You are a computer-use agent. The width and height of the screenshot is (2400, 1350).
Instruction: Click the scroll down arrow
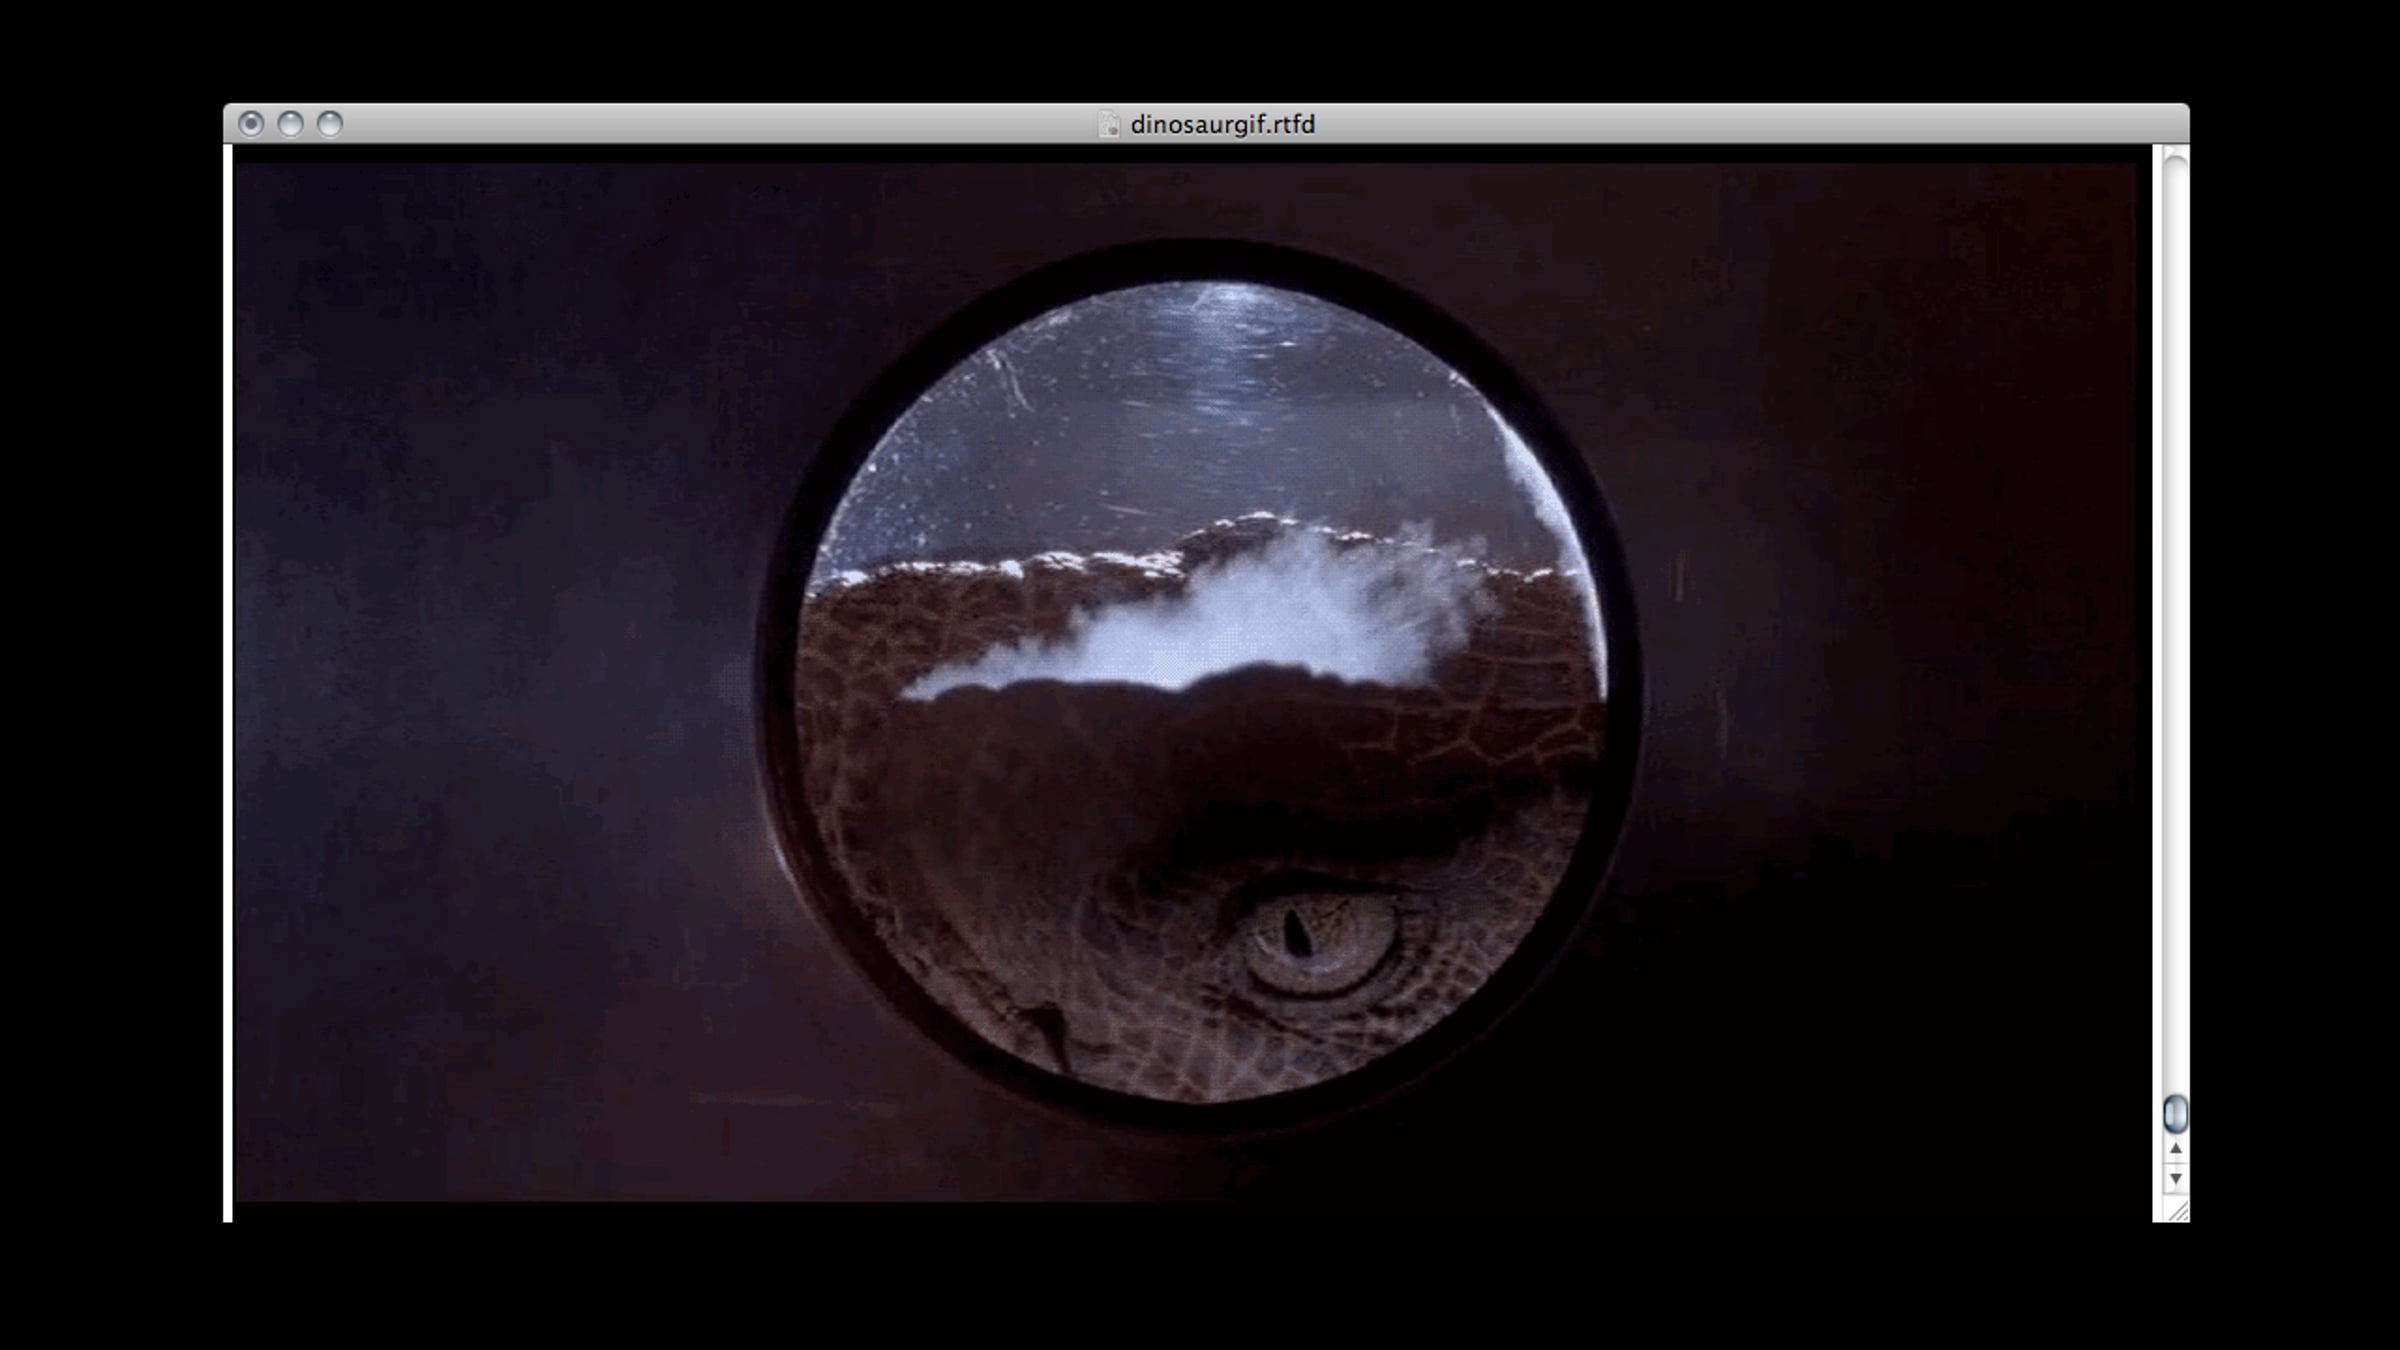pyautogui.click(x=2175, y=1178)
